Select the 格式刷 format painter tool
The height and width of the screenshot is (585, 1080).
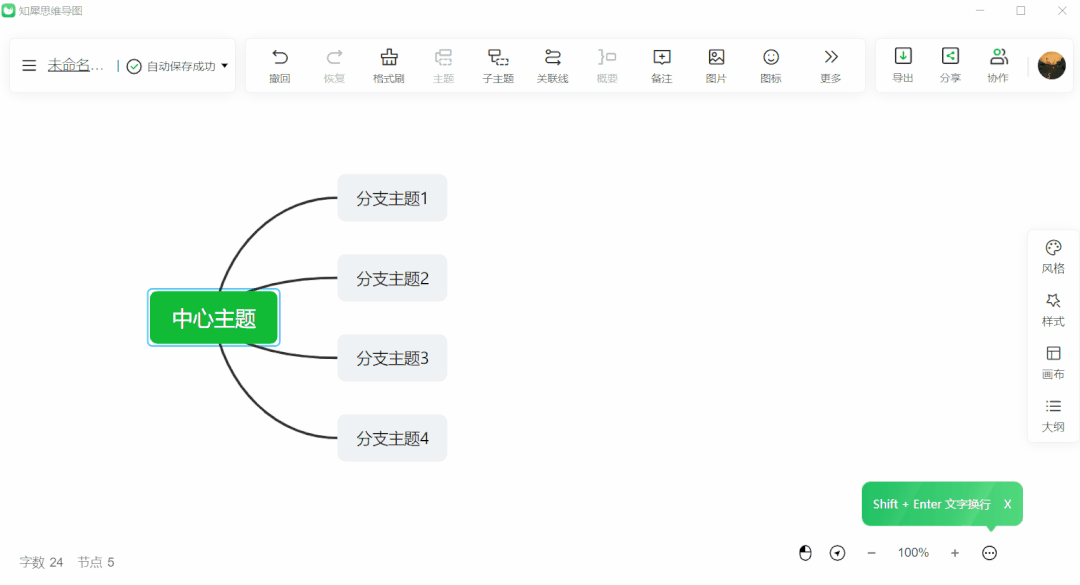[388, 65]
